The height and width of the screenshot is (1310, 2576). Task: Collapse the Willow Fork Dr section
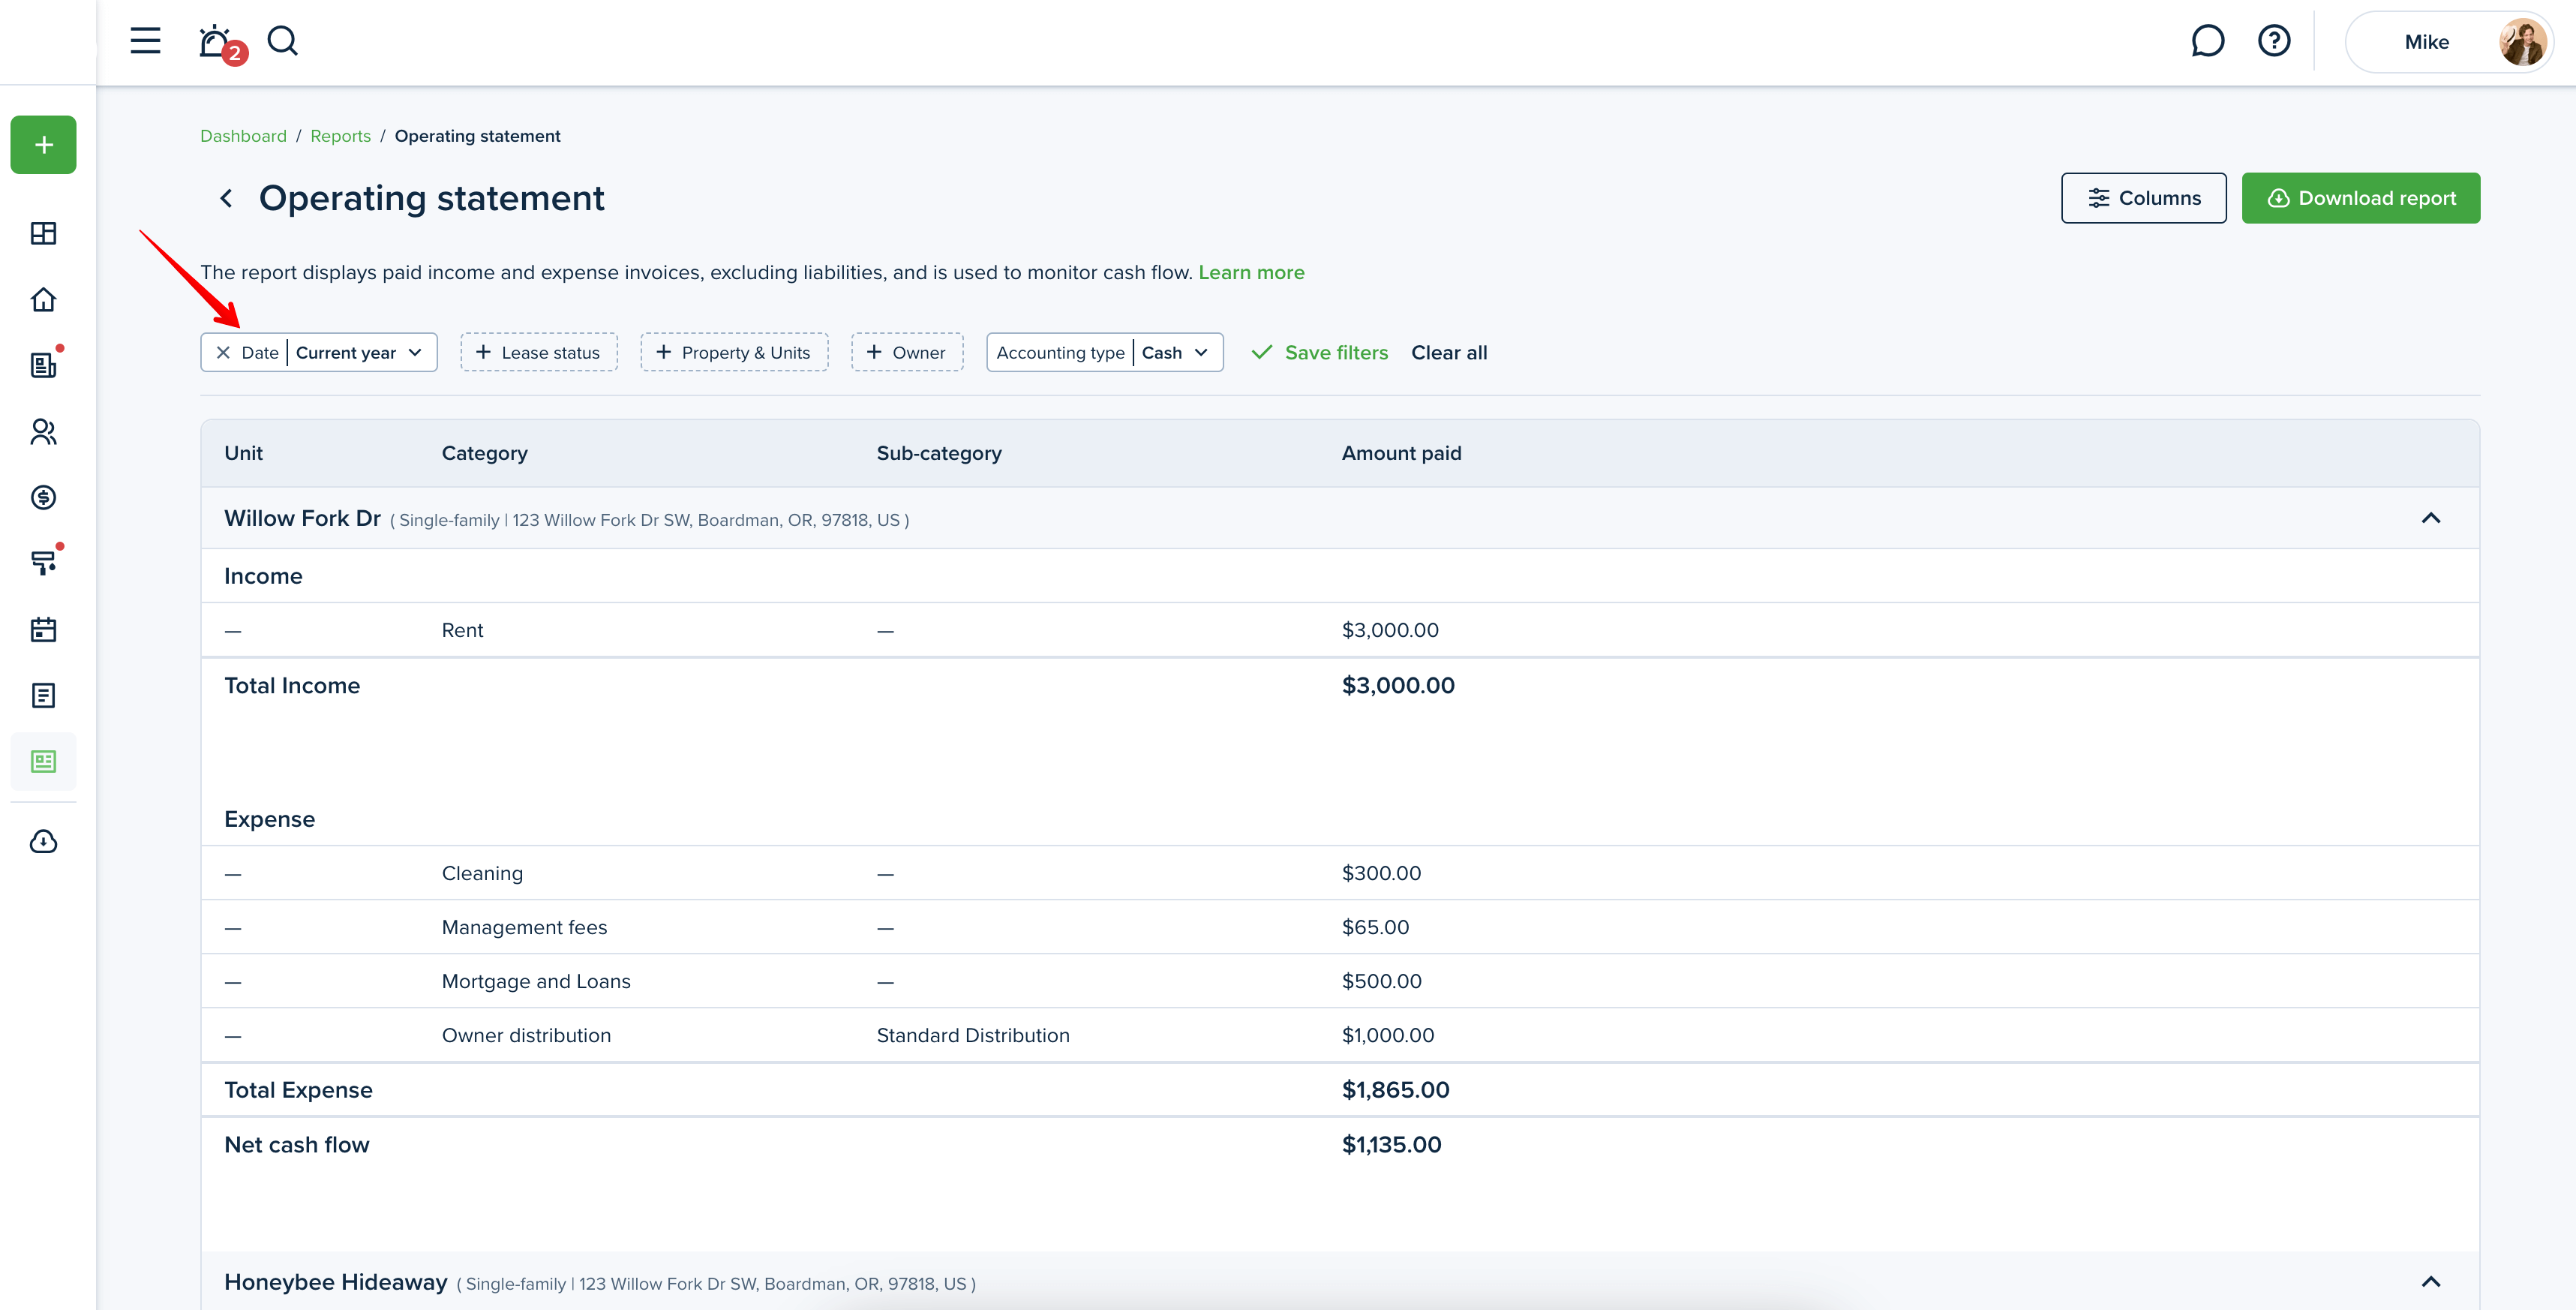coord(2430,518)
